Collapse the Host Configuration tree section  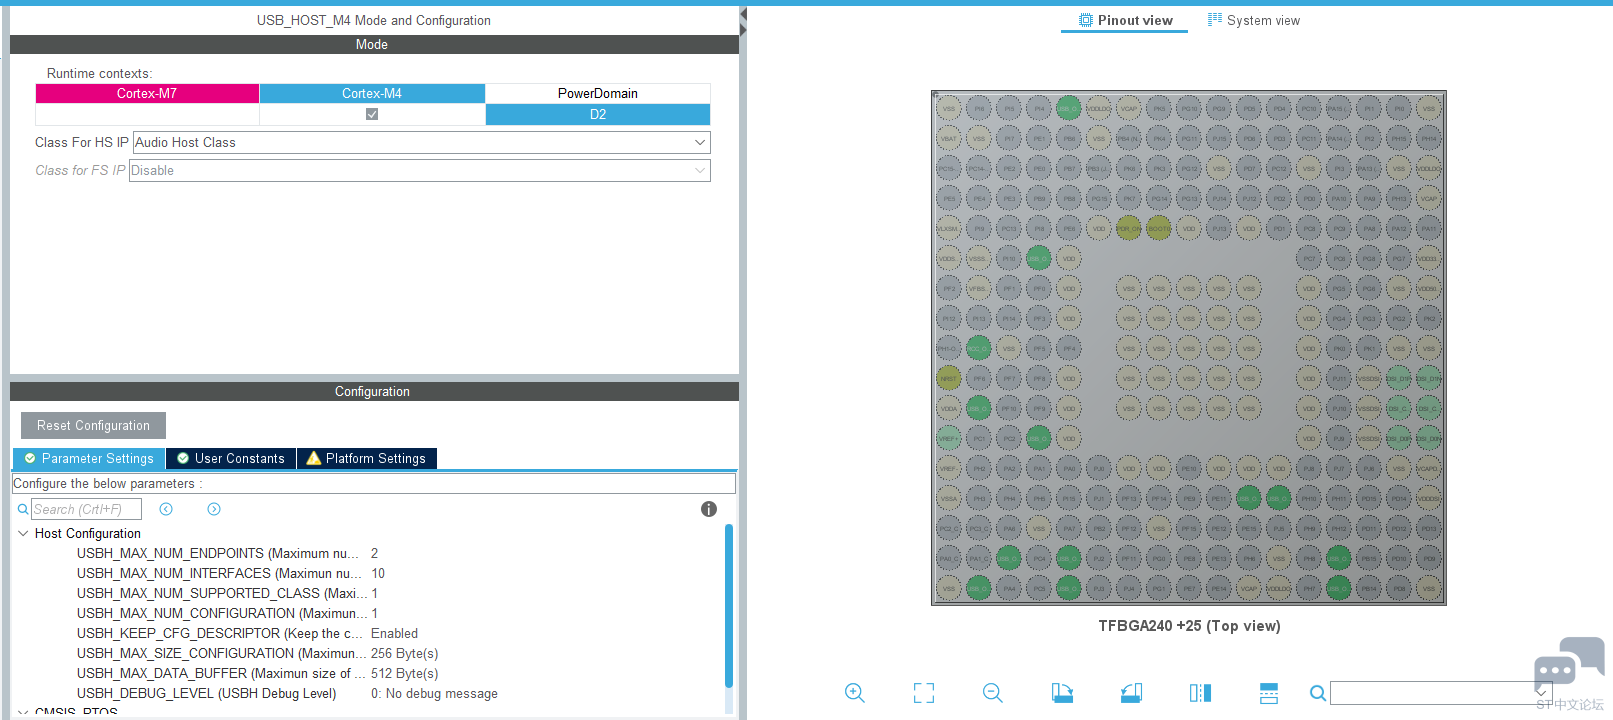[x=23, y=534]
